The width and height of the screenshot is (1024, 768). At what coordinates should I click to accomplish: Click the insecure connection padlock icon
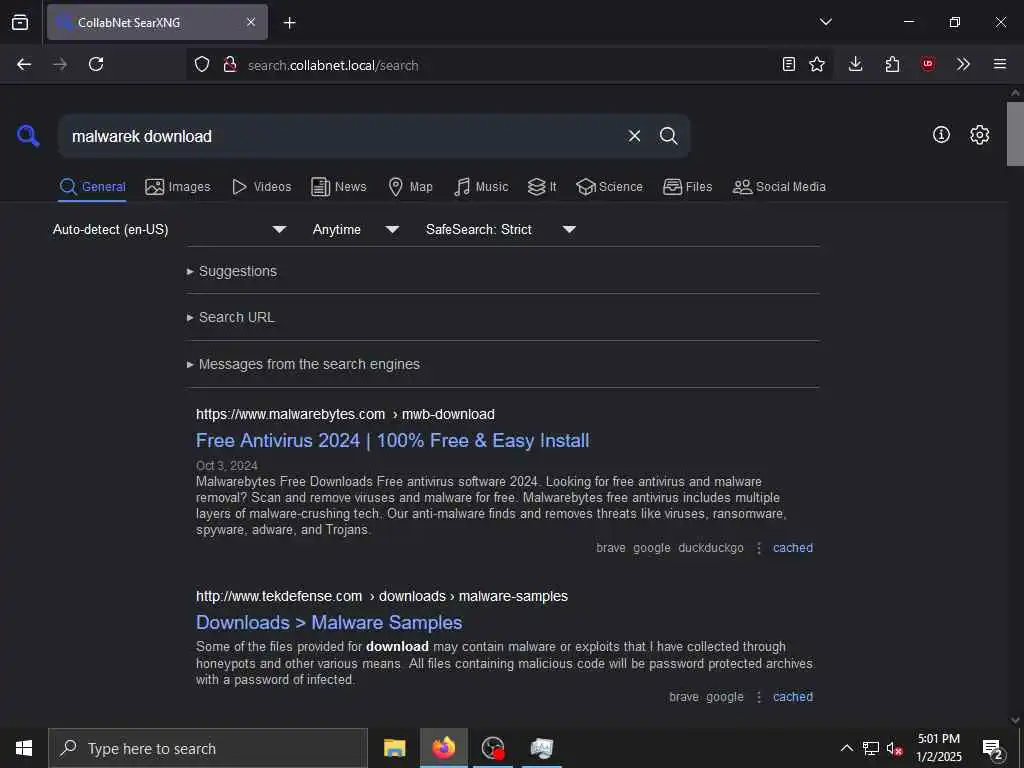click(x=229, y=65)
